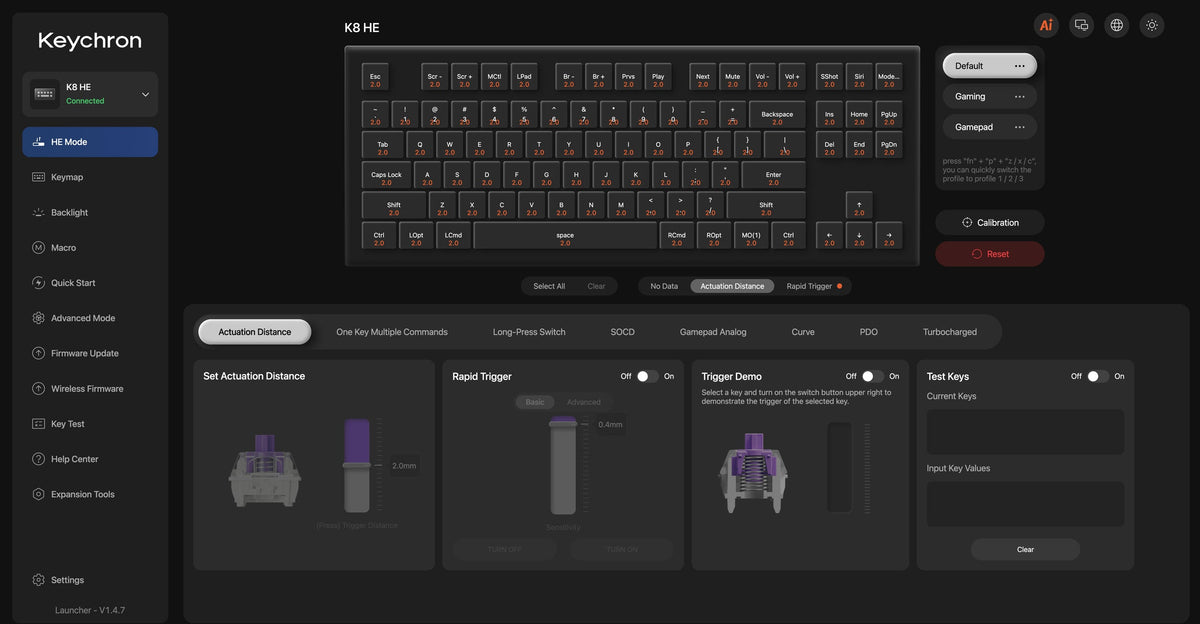Select the Gamepad profile
1200x624 pixels.
pyautogui.click(x=989, y=127)
